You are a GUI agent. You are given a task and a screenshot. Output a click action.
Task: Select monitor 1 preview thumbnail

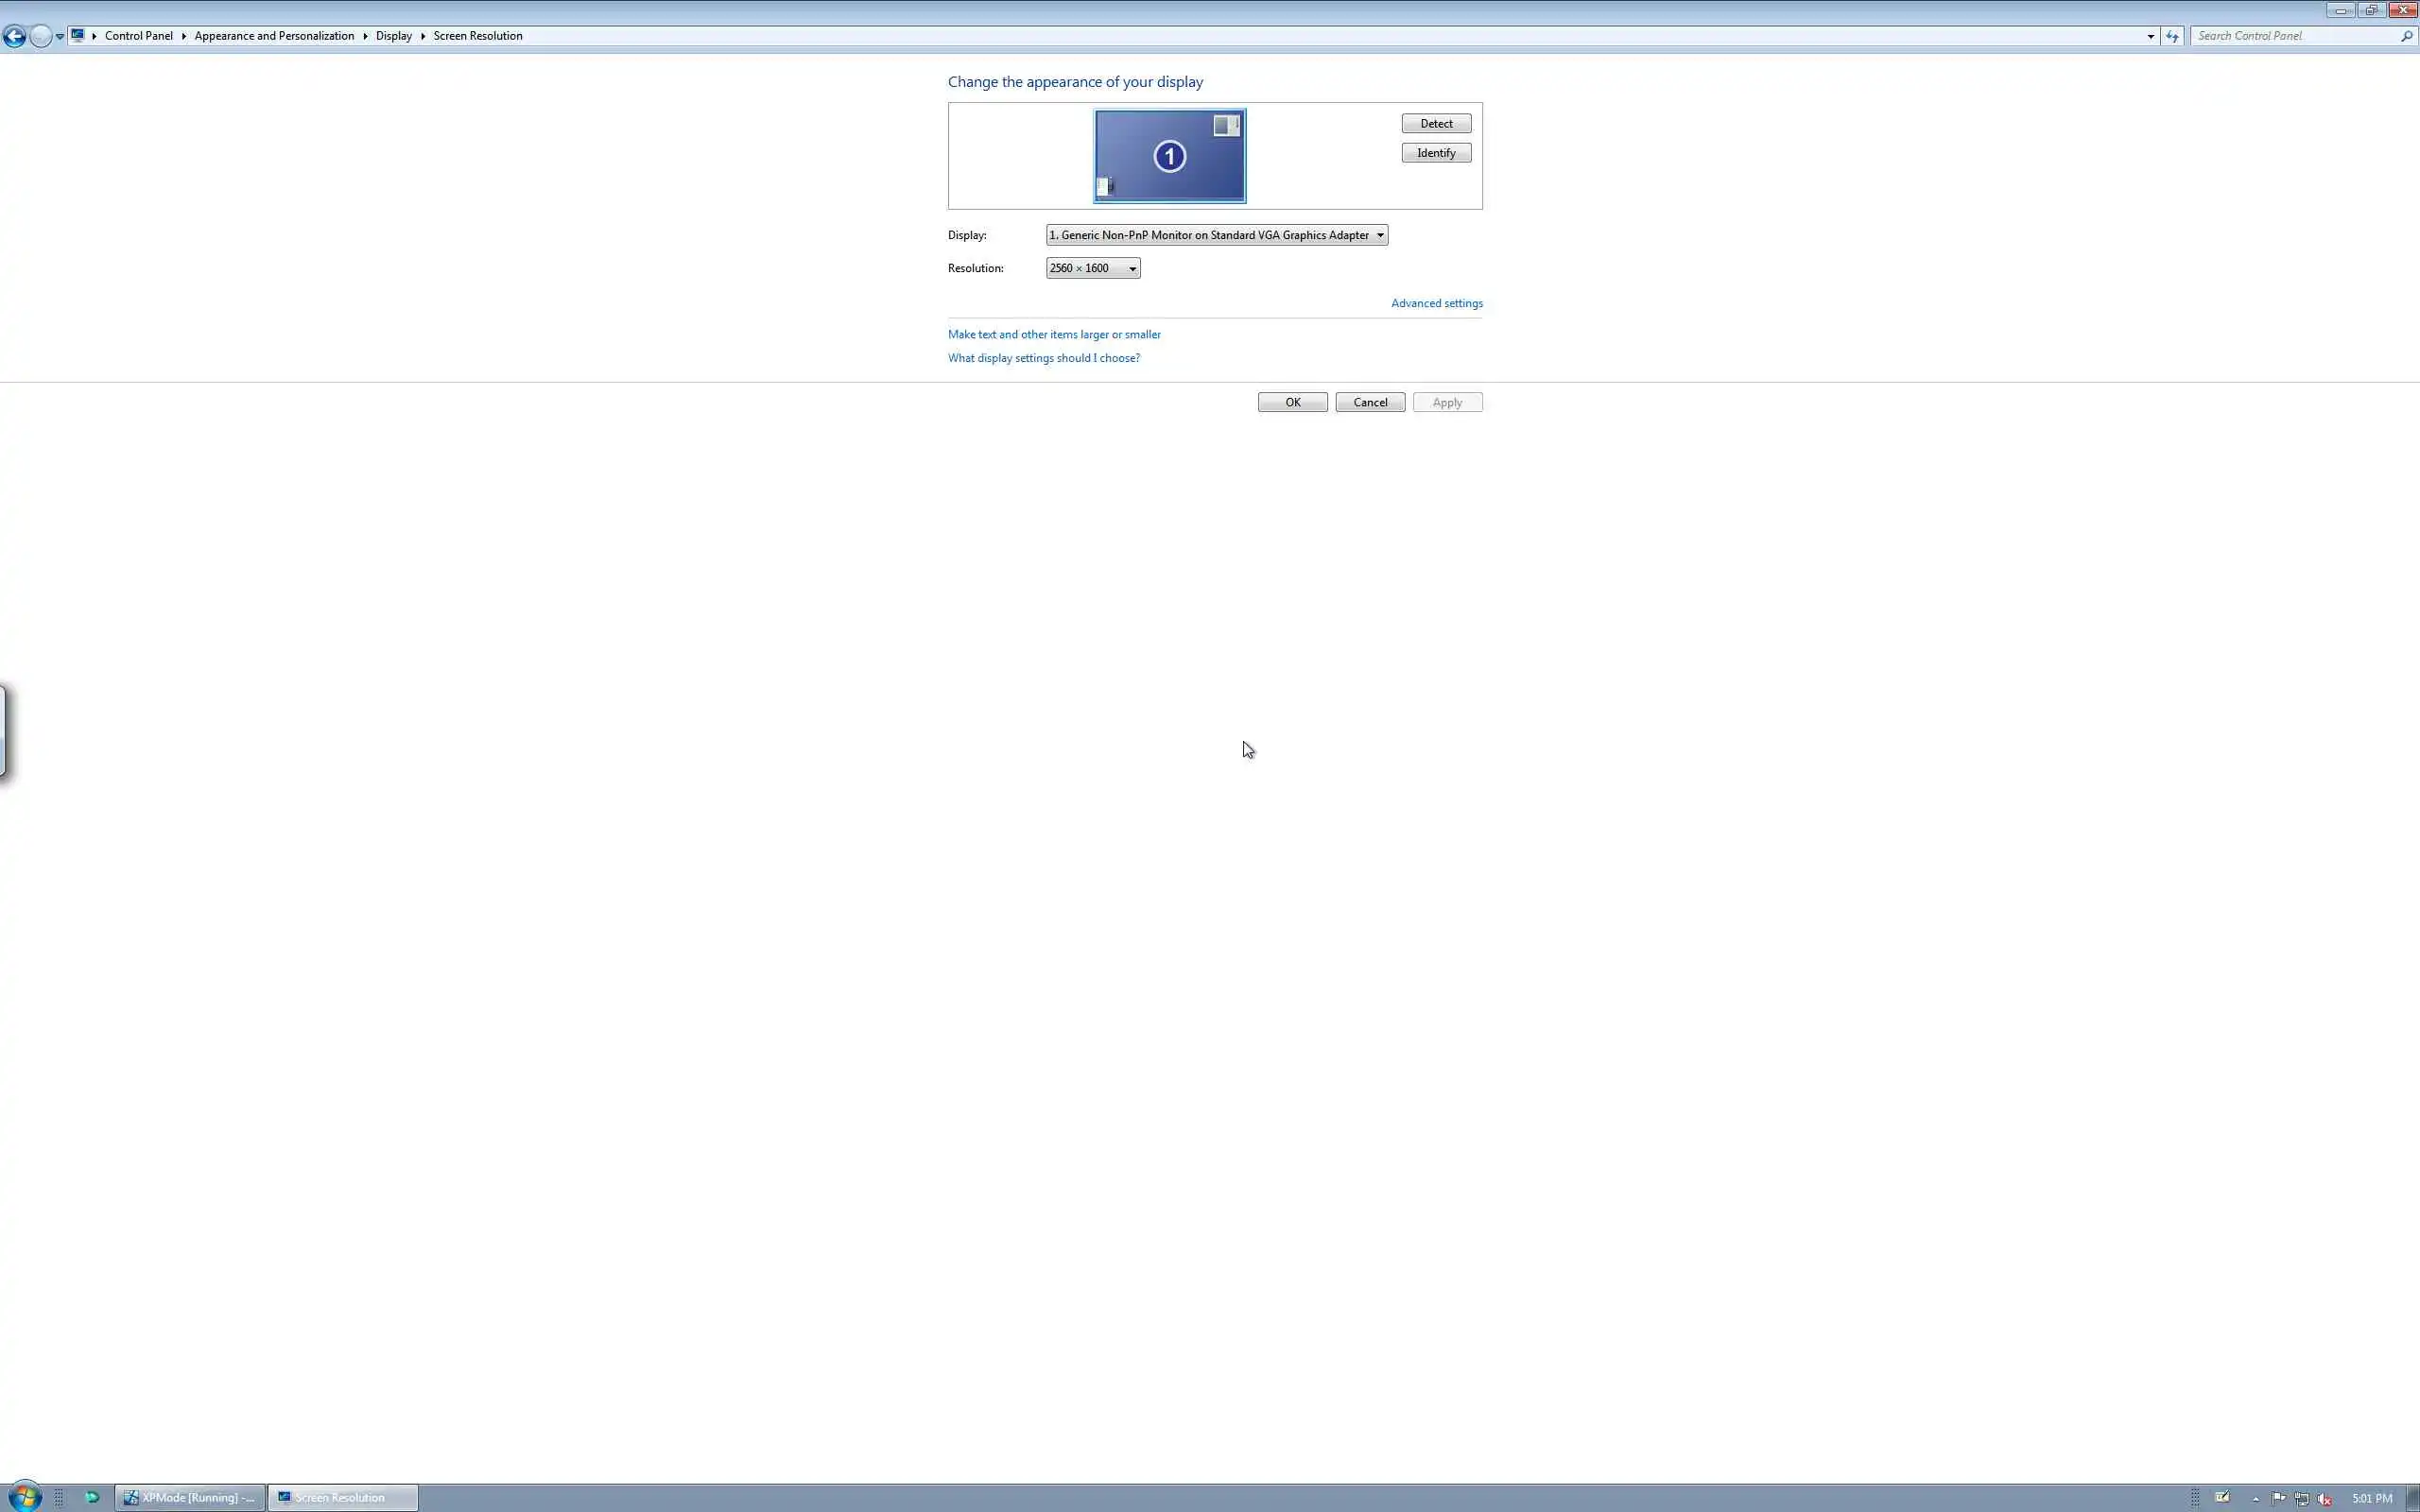(1169, 156)
